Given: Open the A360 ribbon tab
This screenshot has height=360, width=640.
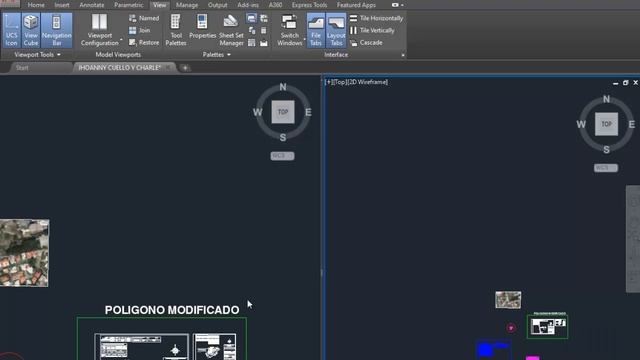Looking at the screenshot, I should click(276, 5).
